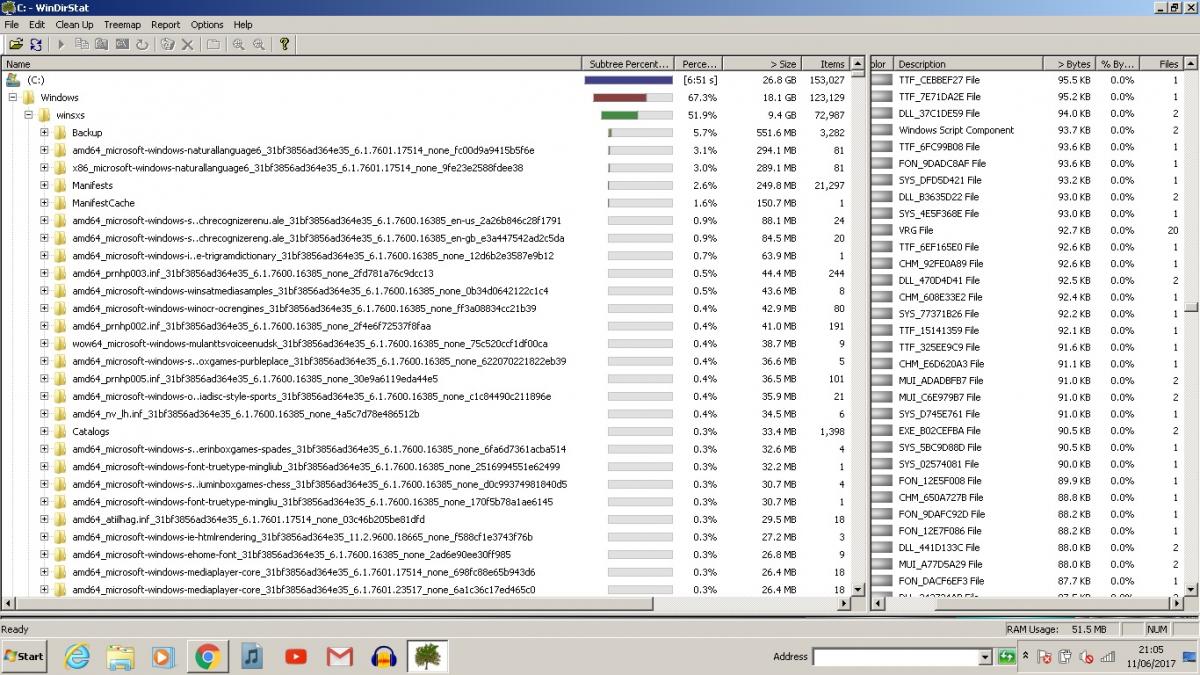Collapse the winsxs folder node
Screen dimensions: 1200x675
click(x=29, y=115)
